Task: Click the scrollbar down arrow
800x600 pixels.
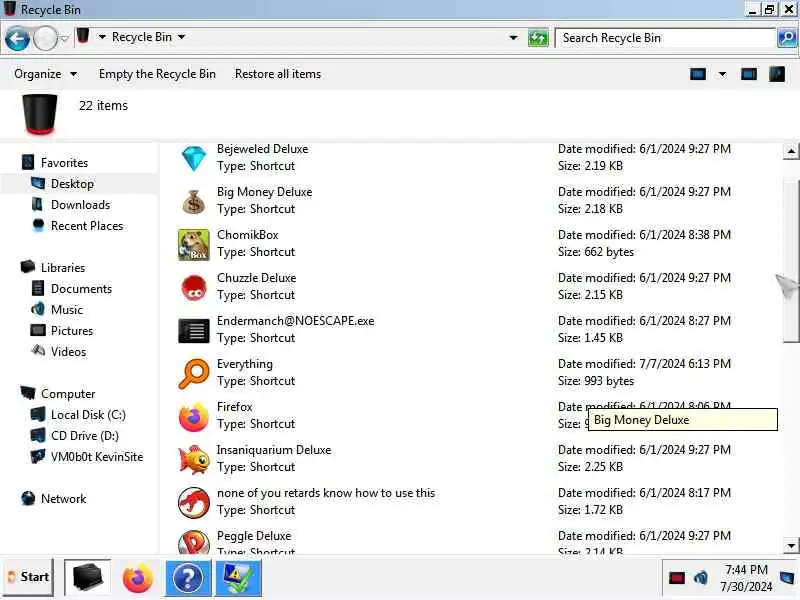Action: pos(791,545)
